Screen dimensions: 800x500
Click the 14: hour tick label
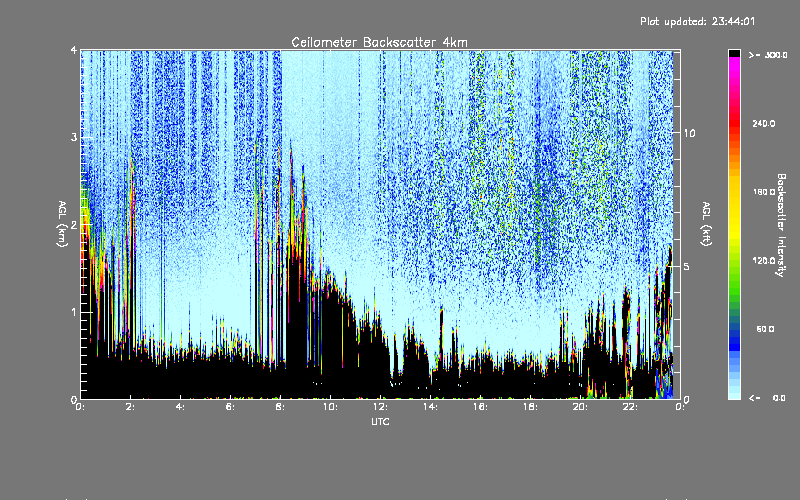[x=430, y=407]
